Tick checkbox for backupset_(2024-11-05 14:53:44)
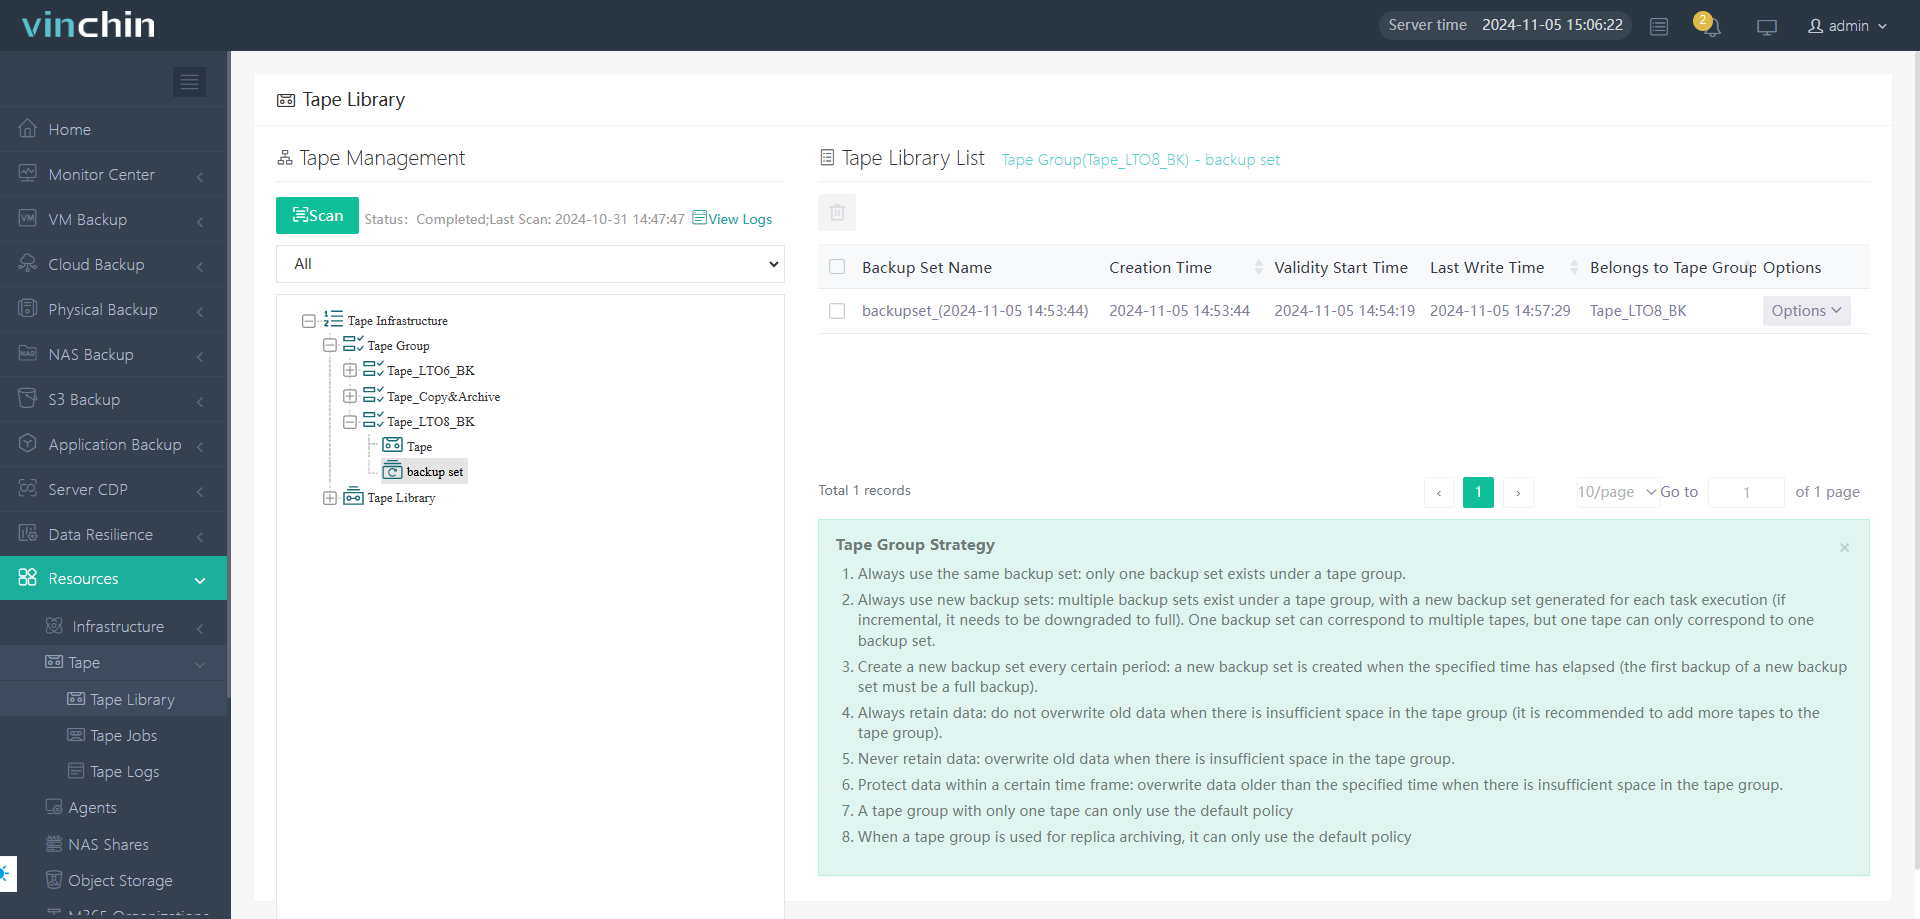Screen dimensions: 1920x919 pyautogui.click(x=837, y=311)
